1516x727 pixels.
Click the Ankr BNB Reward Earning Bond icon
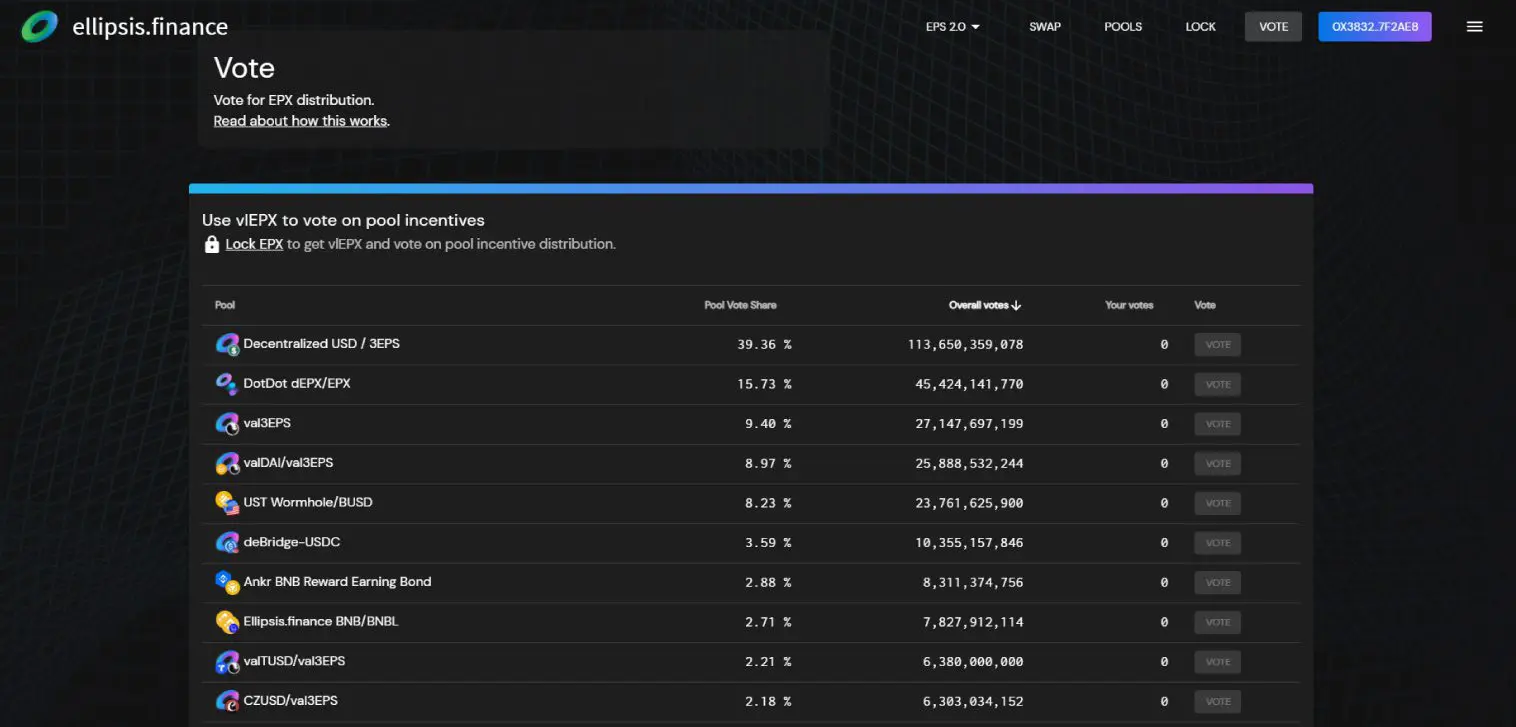pyautogui.click(x=228, y=581)
